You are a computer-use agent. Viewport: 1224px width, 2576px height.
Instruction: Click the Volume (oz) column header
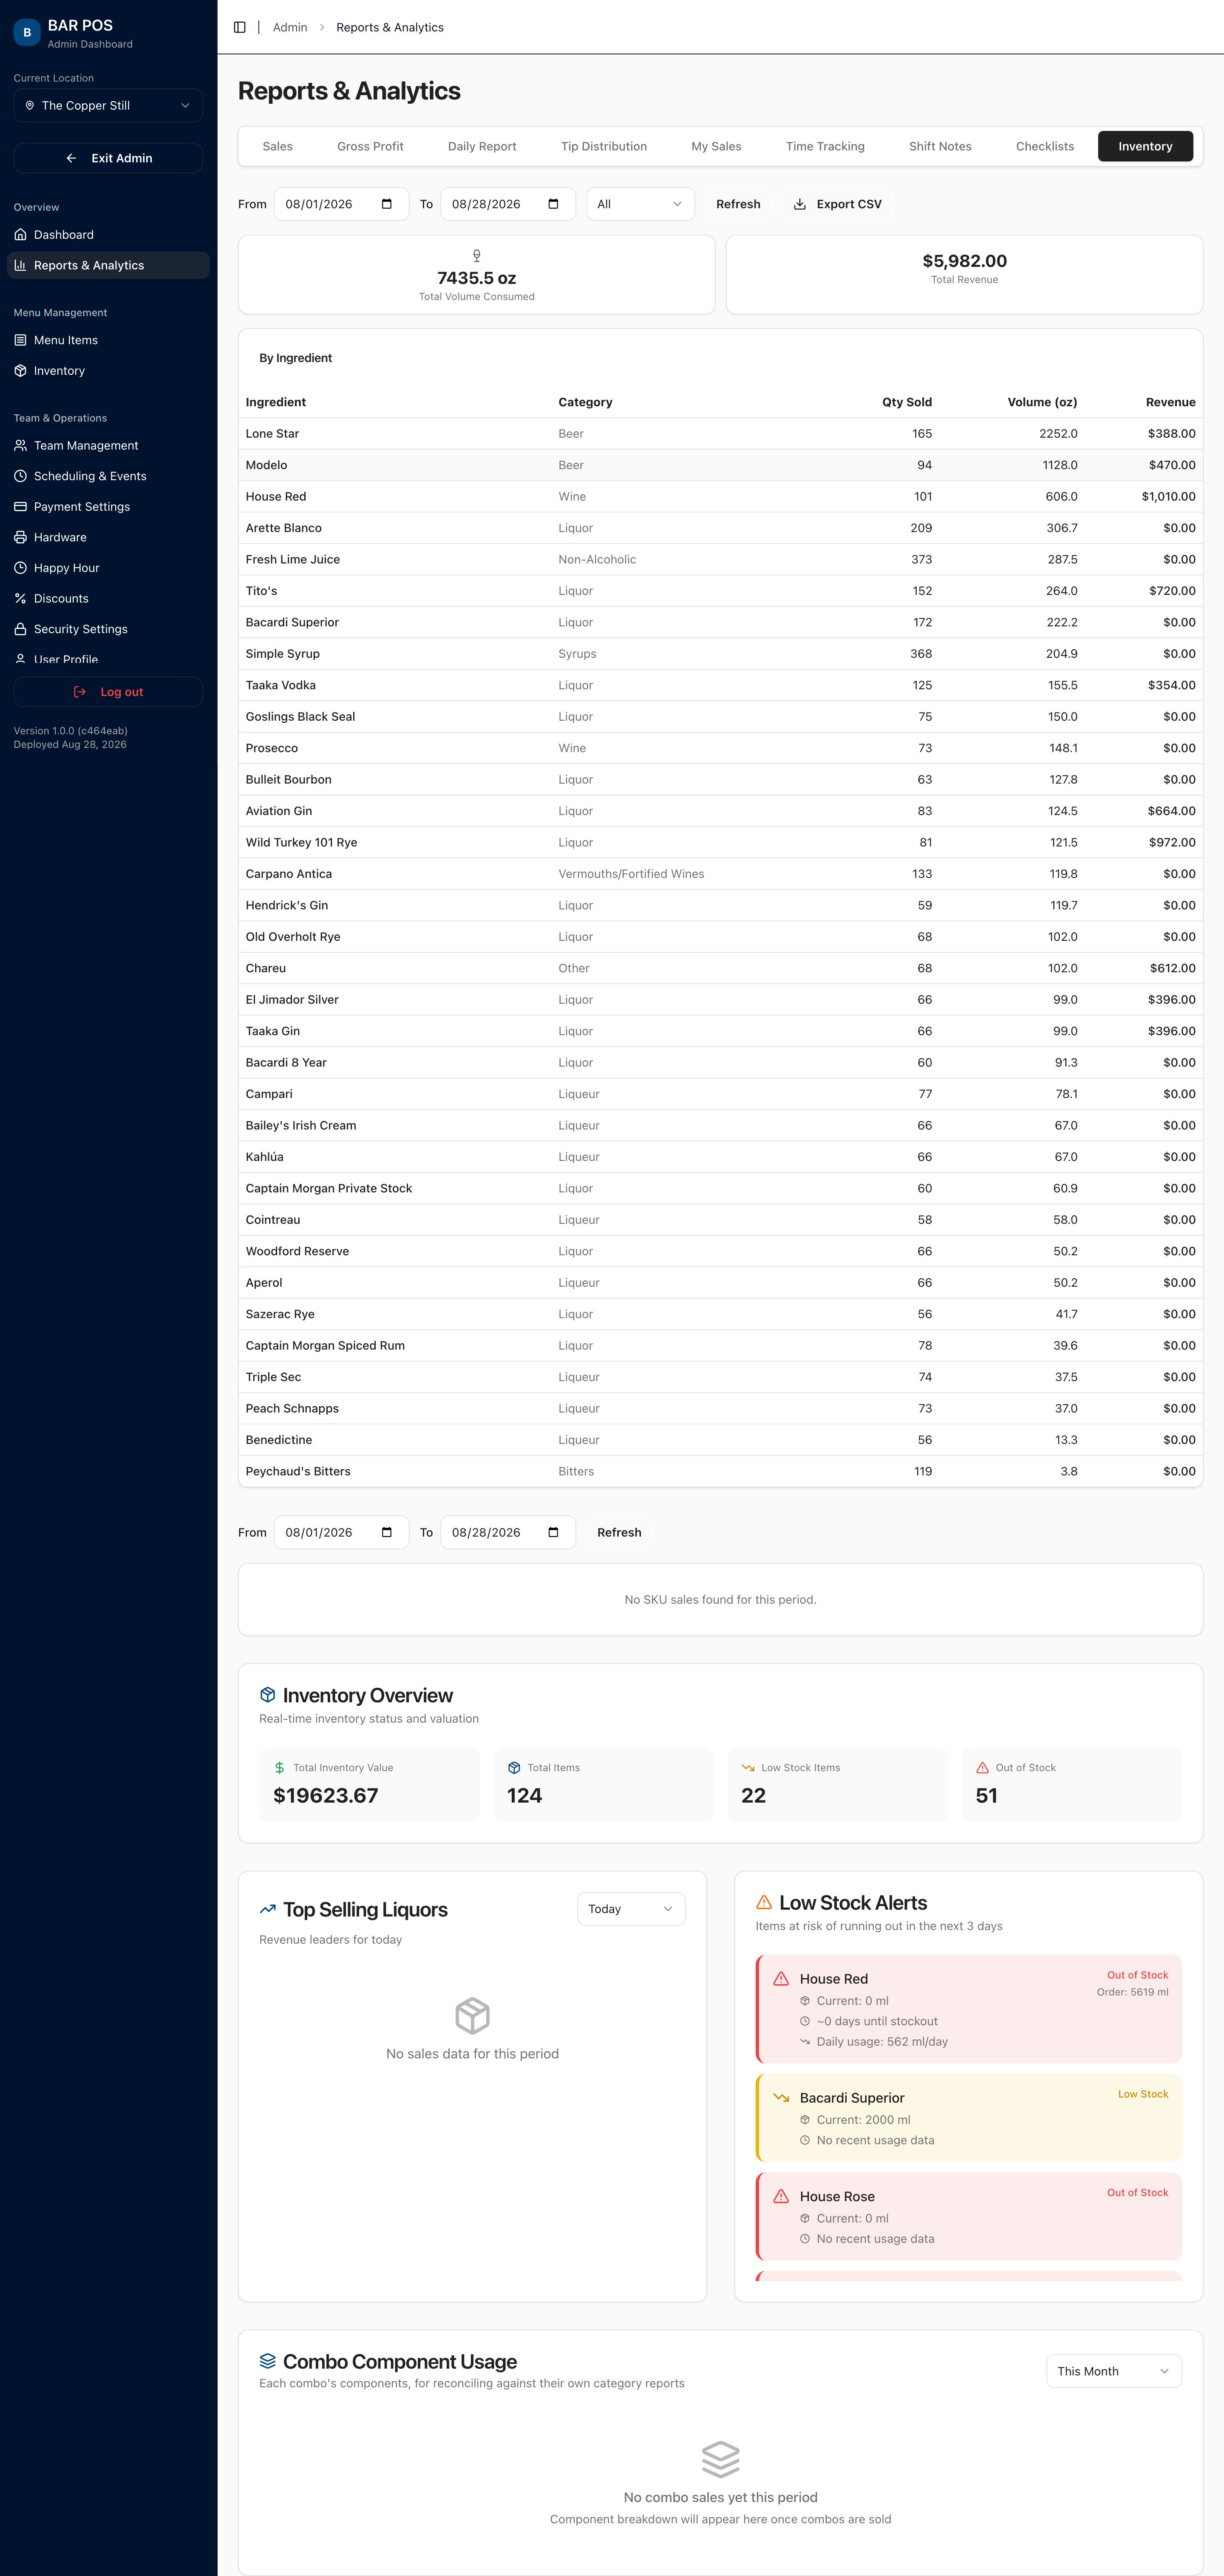1042,402
